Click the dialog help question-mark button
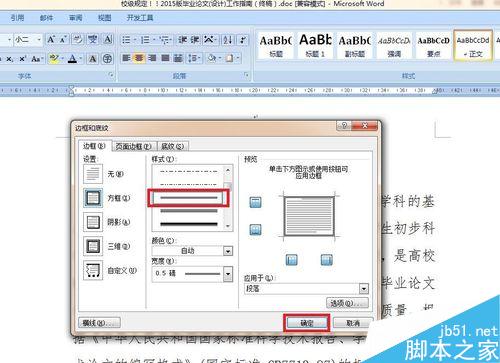 (344, 126)
